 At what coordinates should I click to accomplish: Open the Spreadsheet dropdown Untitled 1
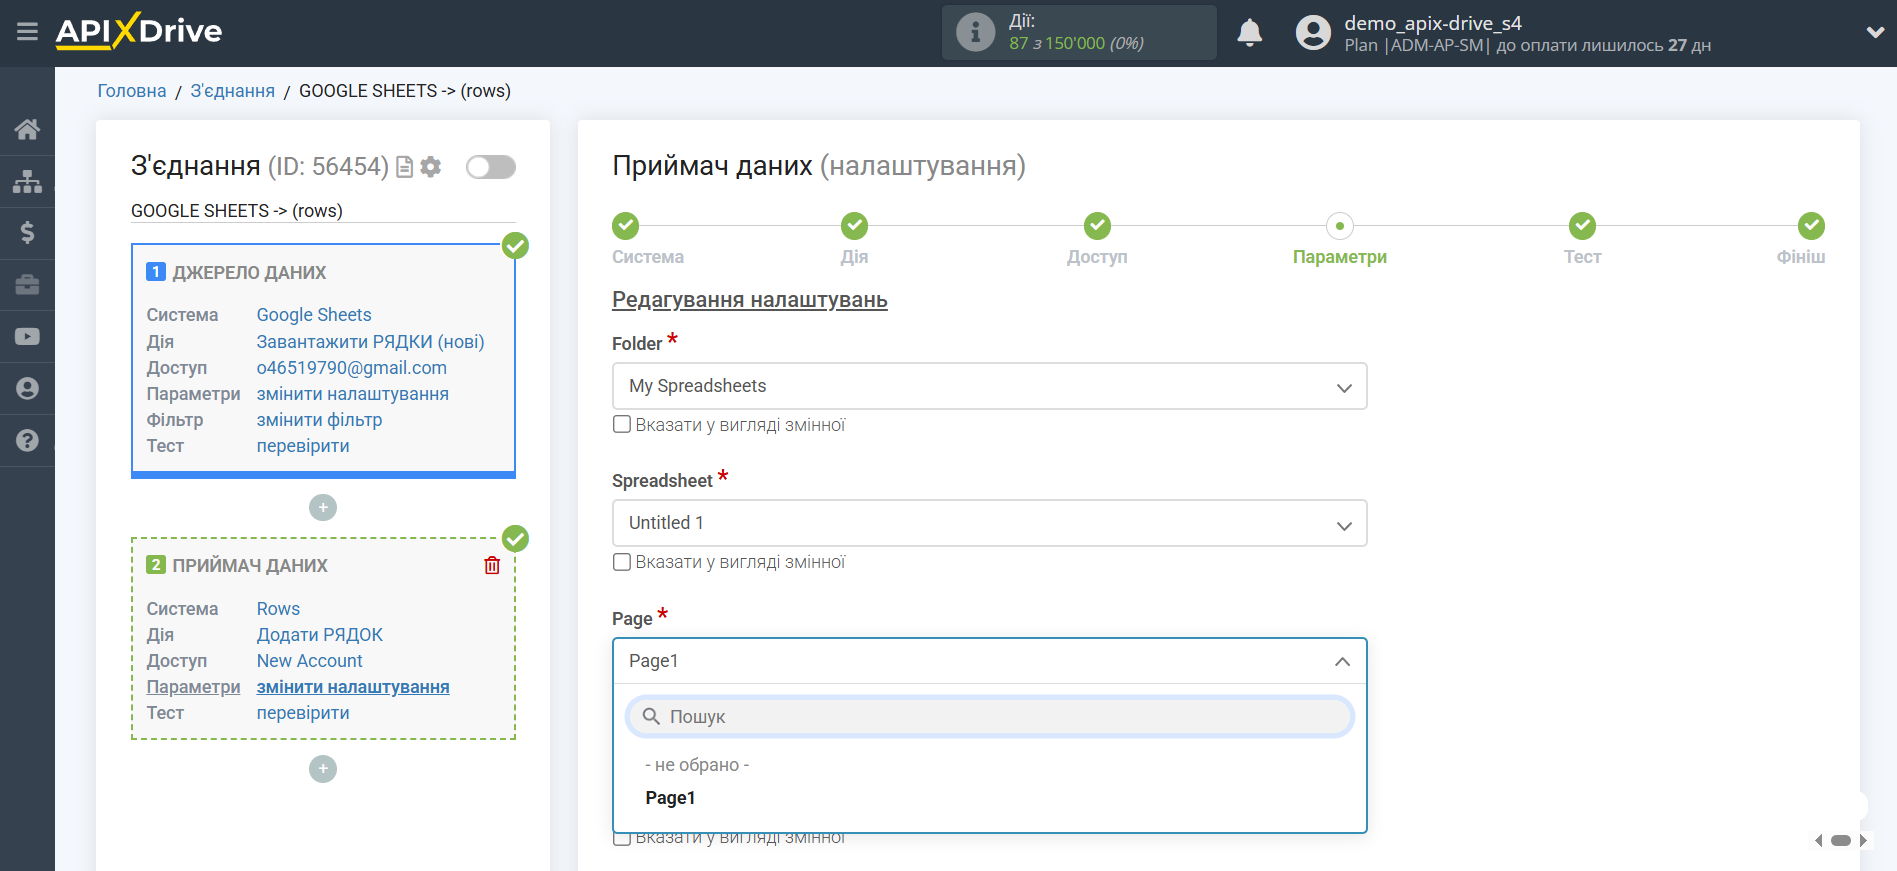point(989,523)
